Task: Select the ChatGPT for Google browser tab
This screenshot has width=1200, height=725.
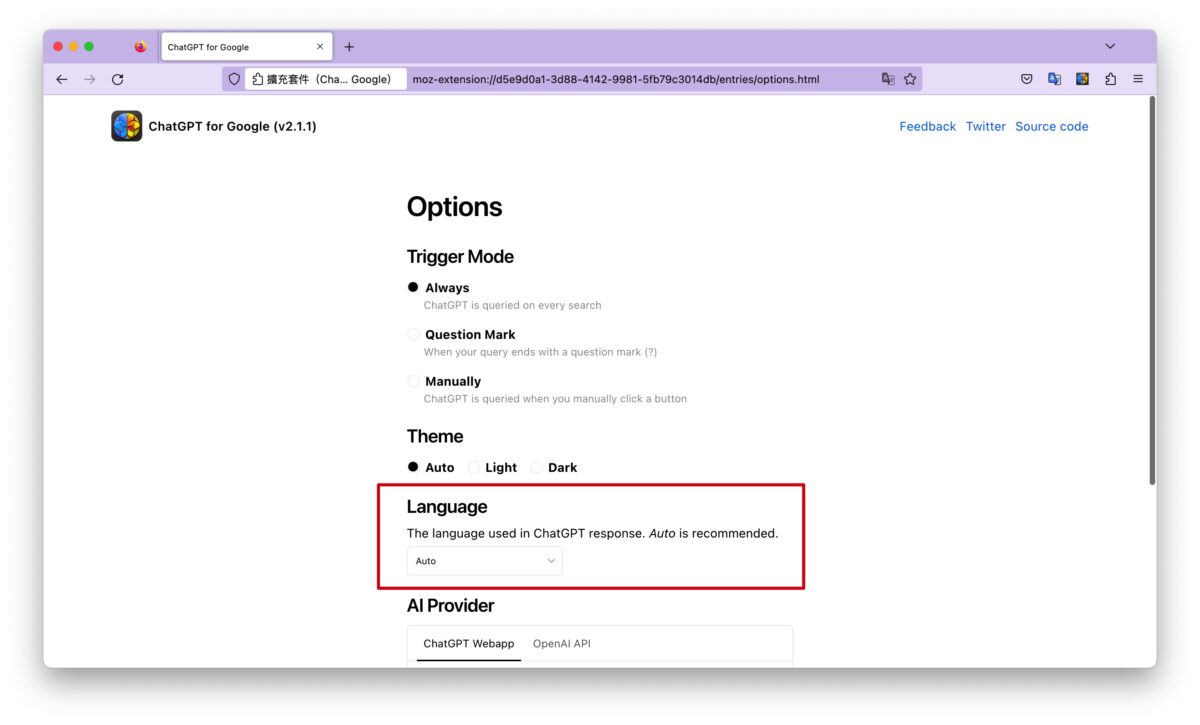Action: 245,46
